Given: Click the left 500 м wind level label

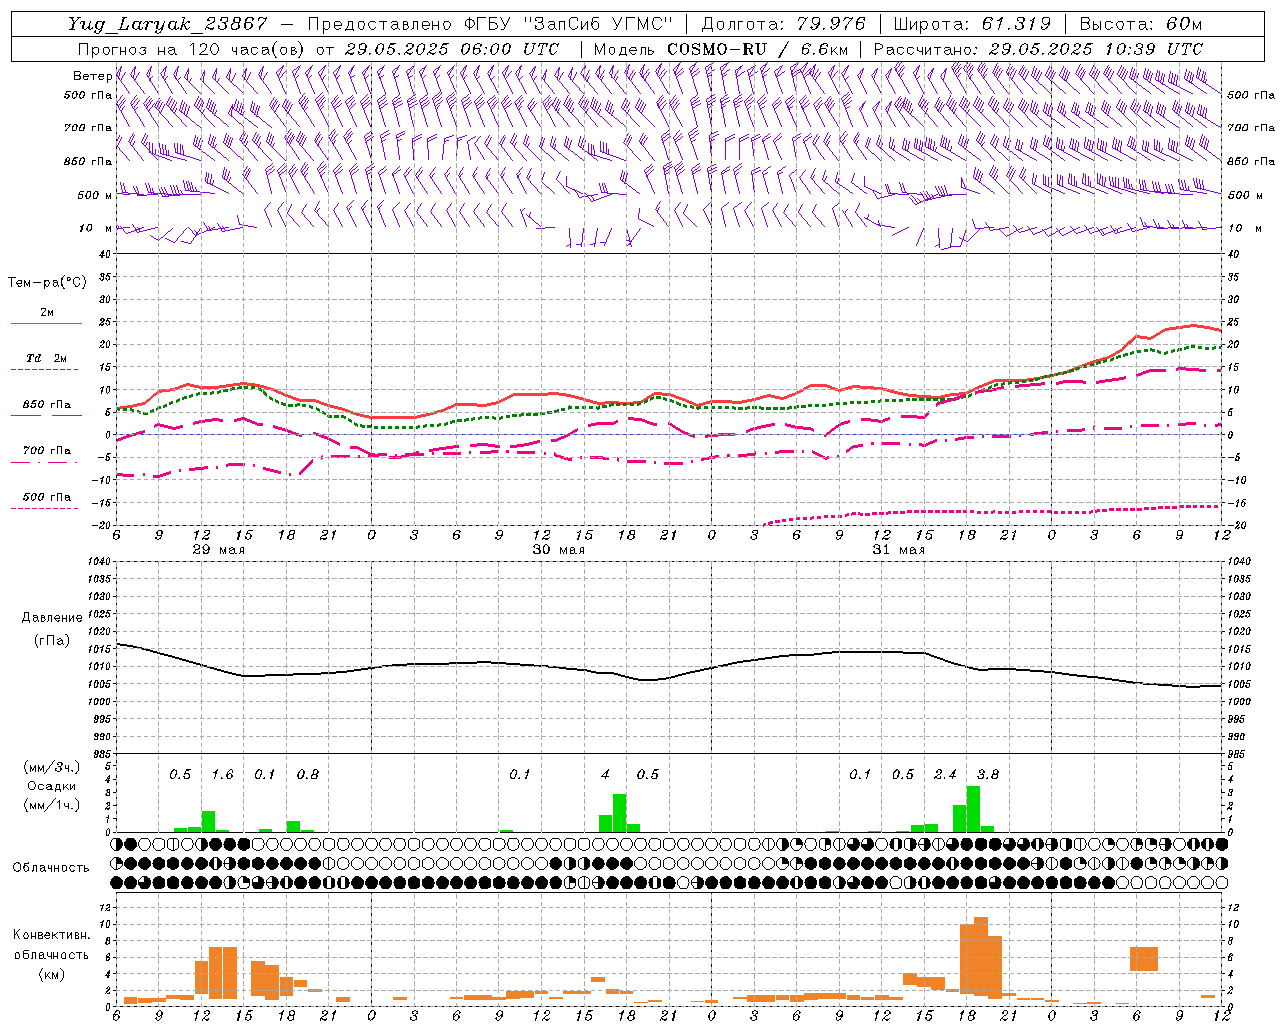Looking at the screenshot, I should coord(95,195).
